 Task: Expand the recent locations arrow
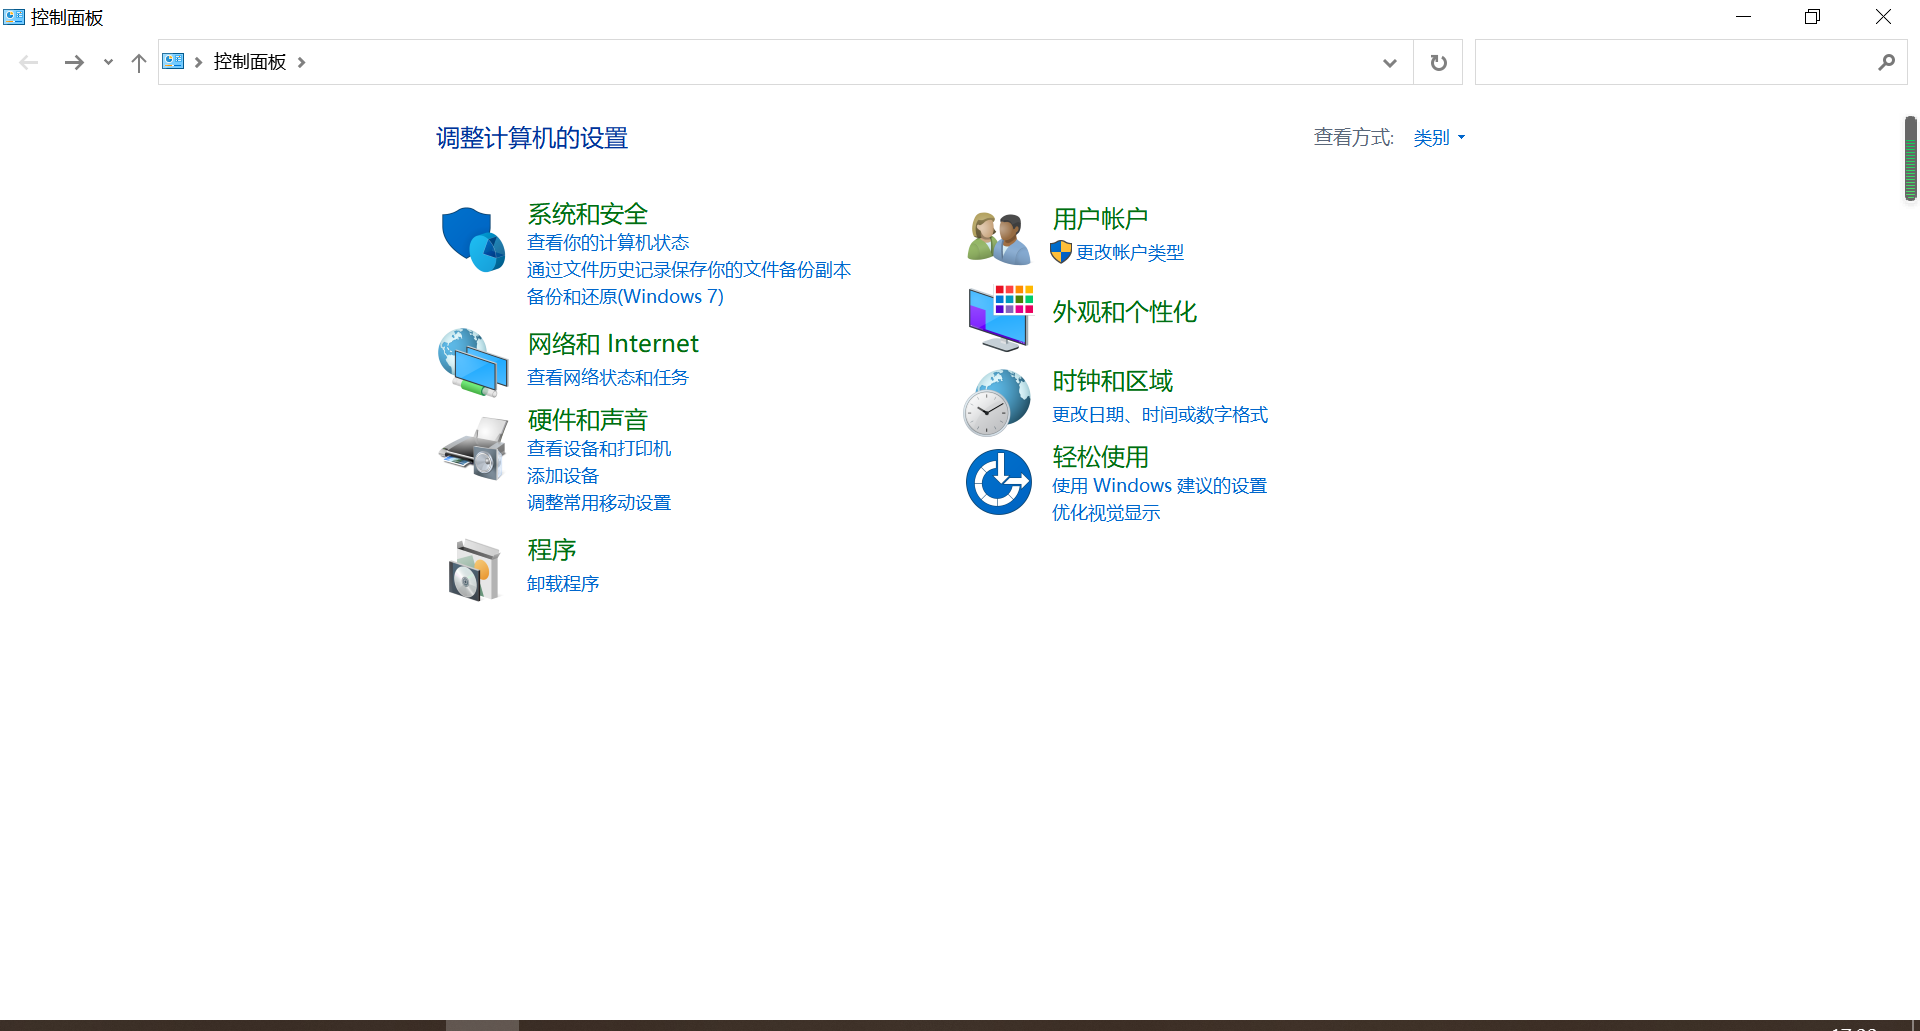point(108,63)
